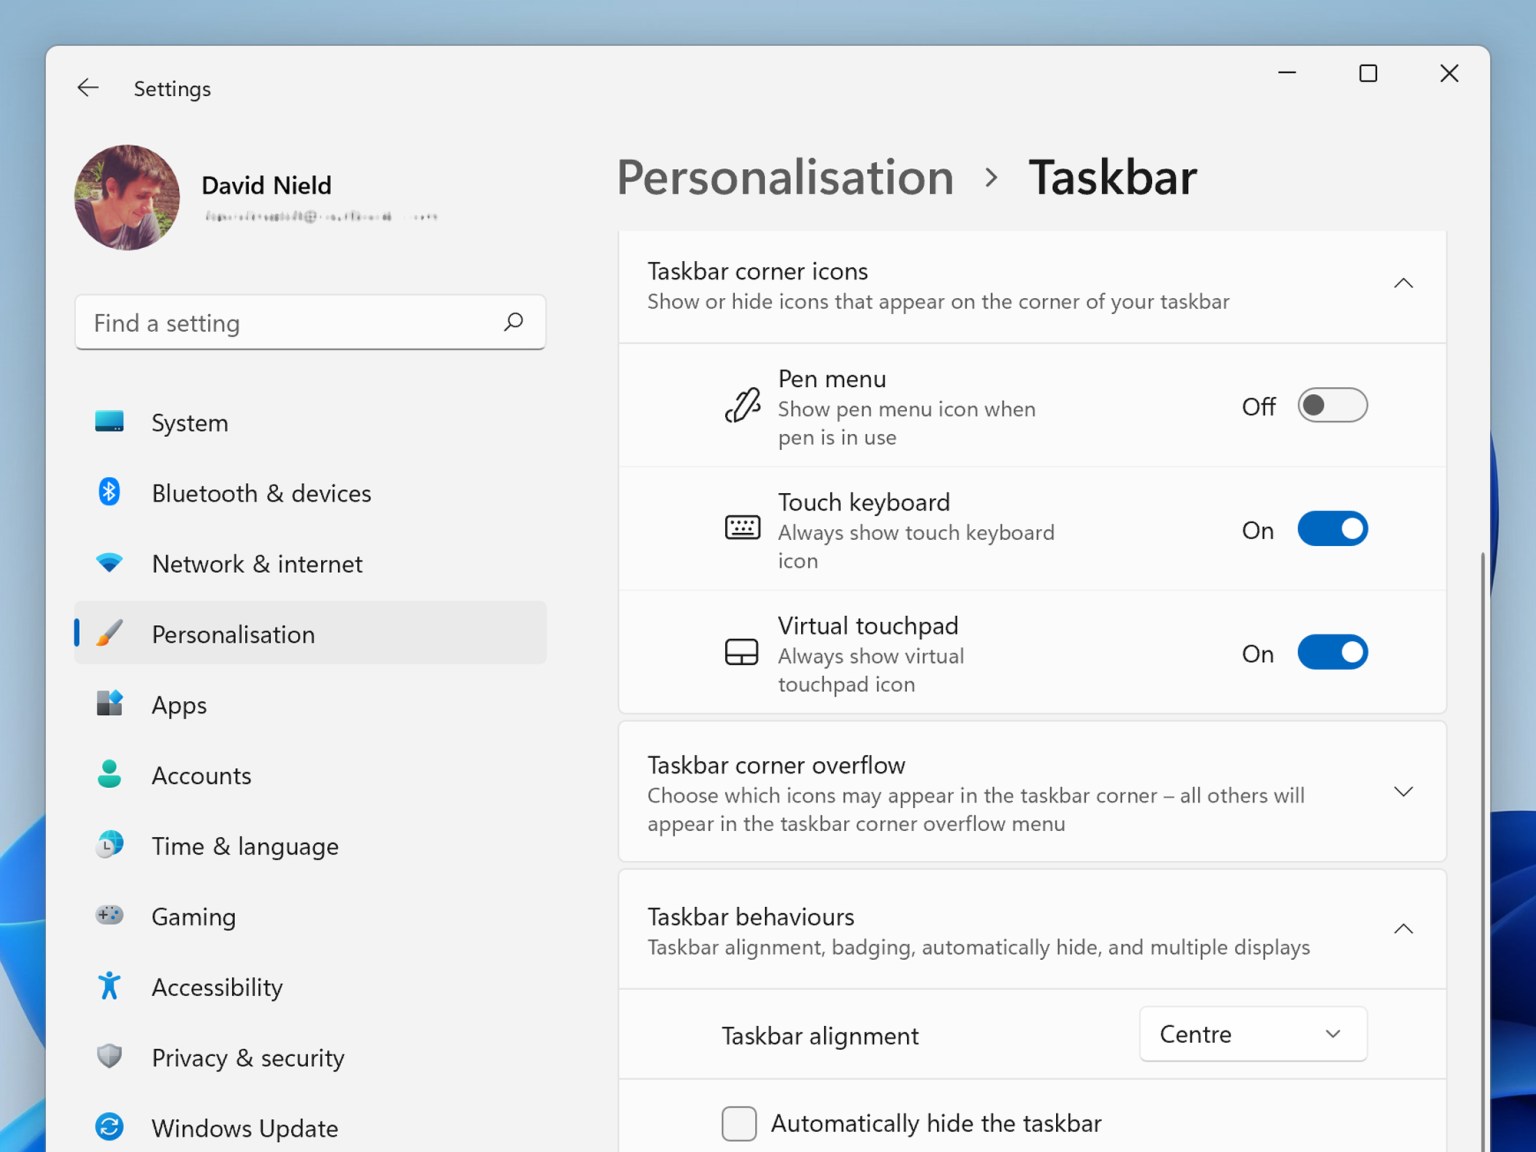1536x1152 pixels.
Task: Click the Windows Update icon
Action: 108,1127
